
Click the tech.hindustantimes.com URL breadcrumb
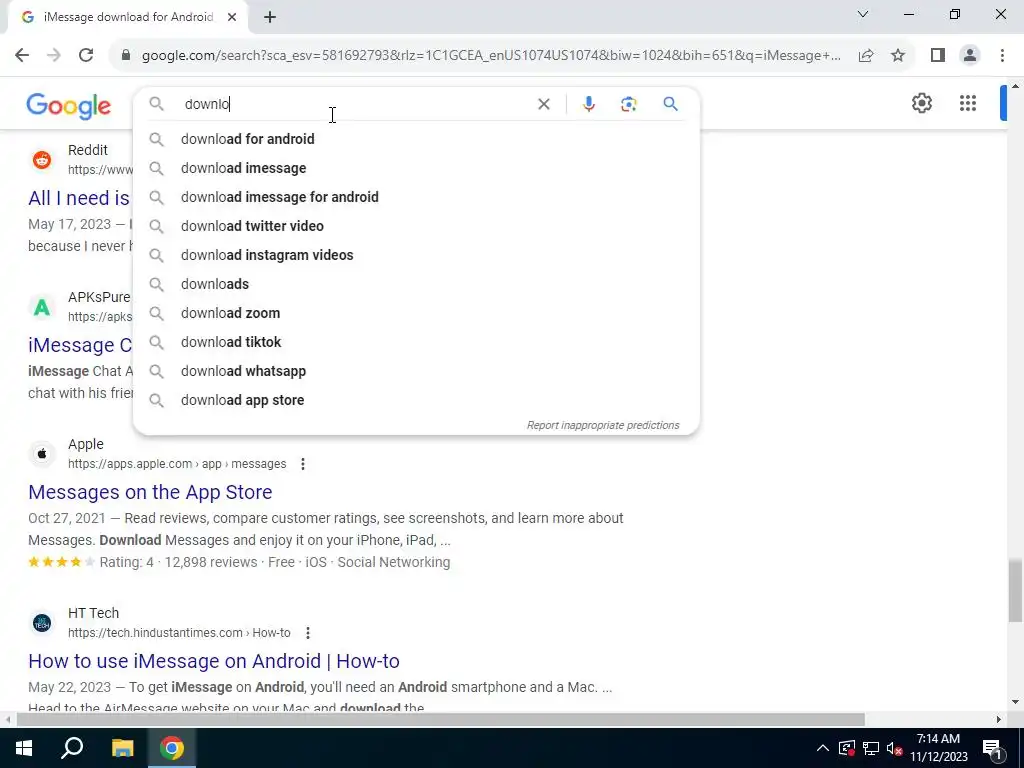click(179, 633)
